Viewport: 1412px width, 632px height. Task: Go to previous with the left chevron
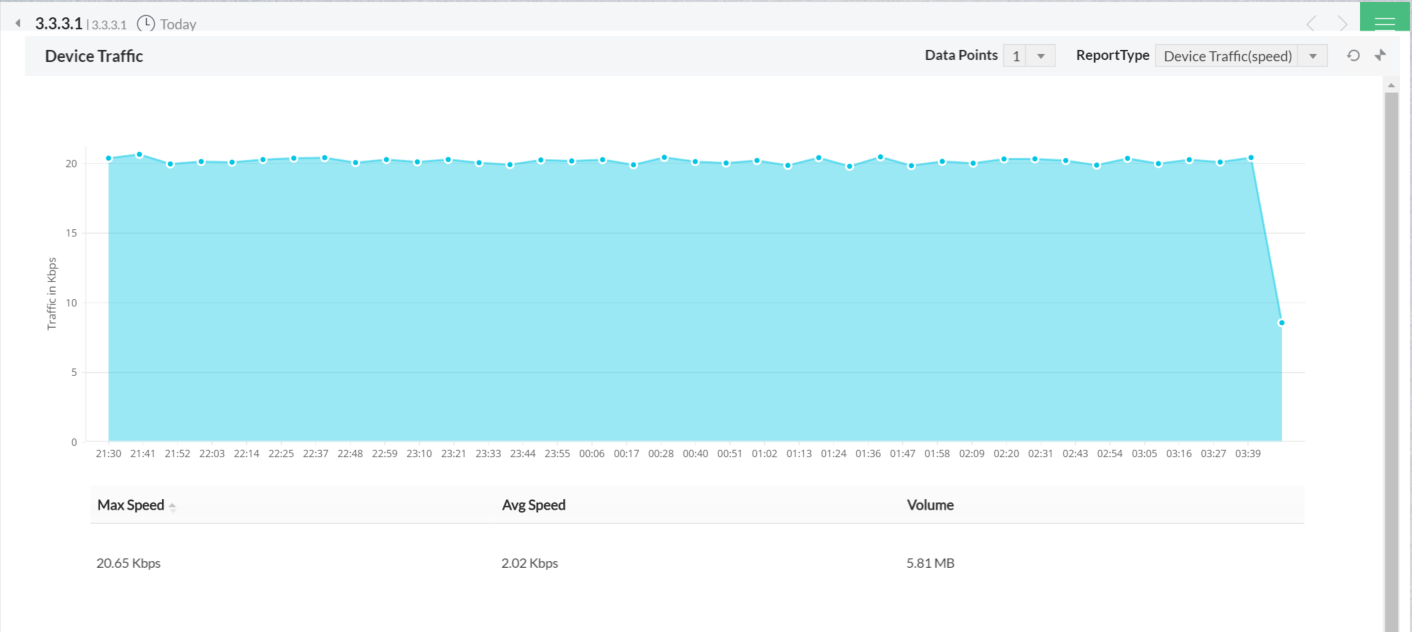point(1313,23)
